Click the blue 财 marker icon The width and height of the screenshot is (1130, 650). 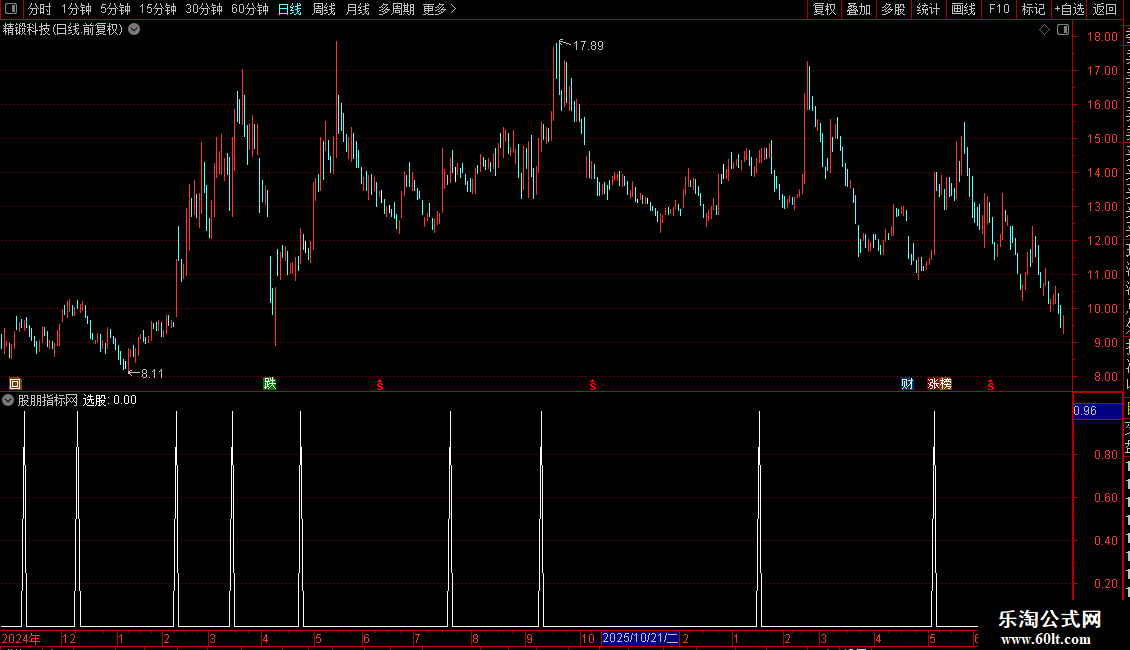(907, 383)
